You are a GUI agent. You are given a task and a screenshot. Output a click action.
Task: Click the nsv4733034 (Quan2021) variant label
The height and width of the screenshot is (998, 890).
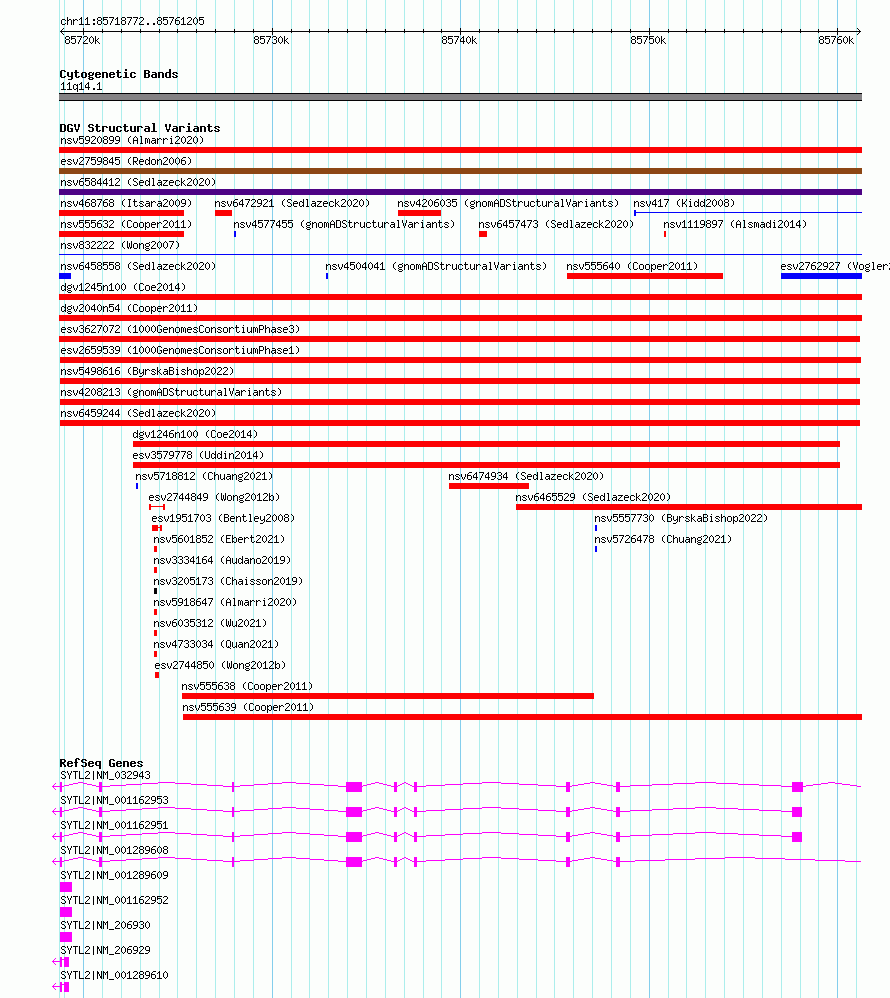216,644
